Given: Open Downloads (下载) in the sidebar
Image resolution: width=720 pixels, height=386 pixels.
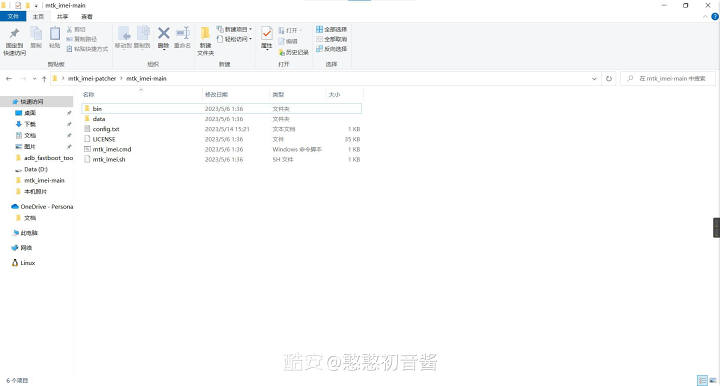Looking at the screenshot, I should click(30, 124).
